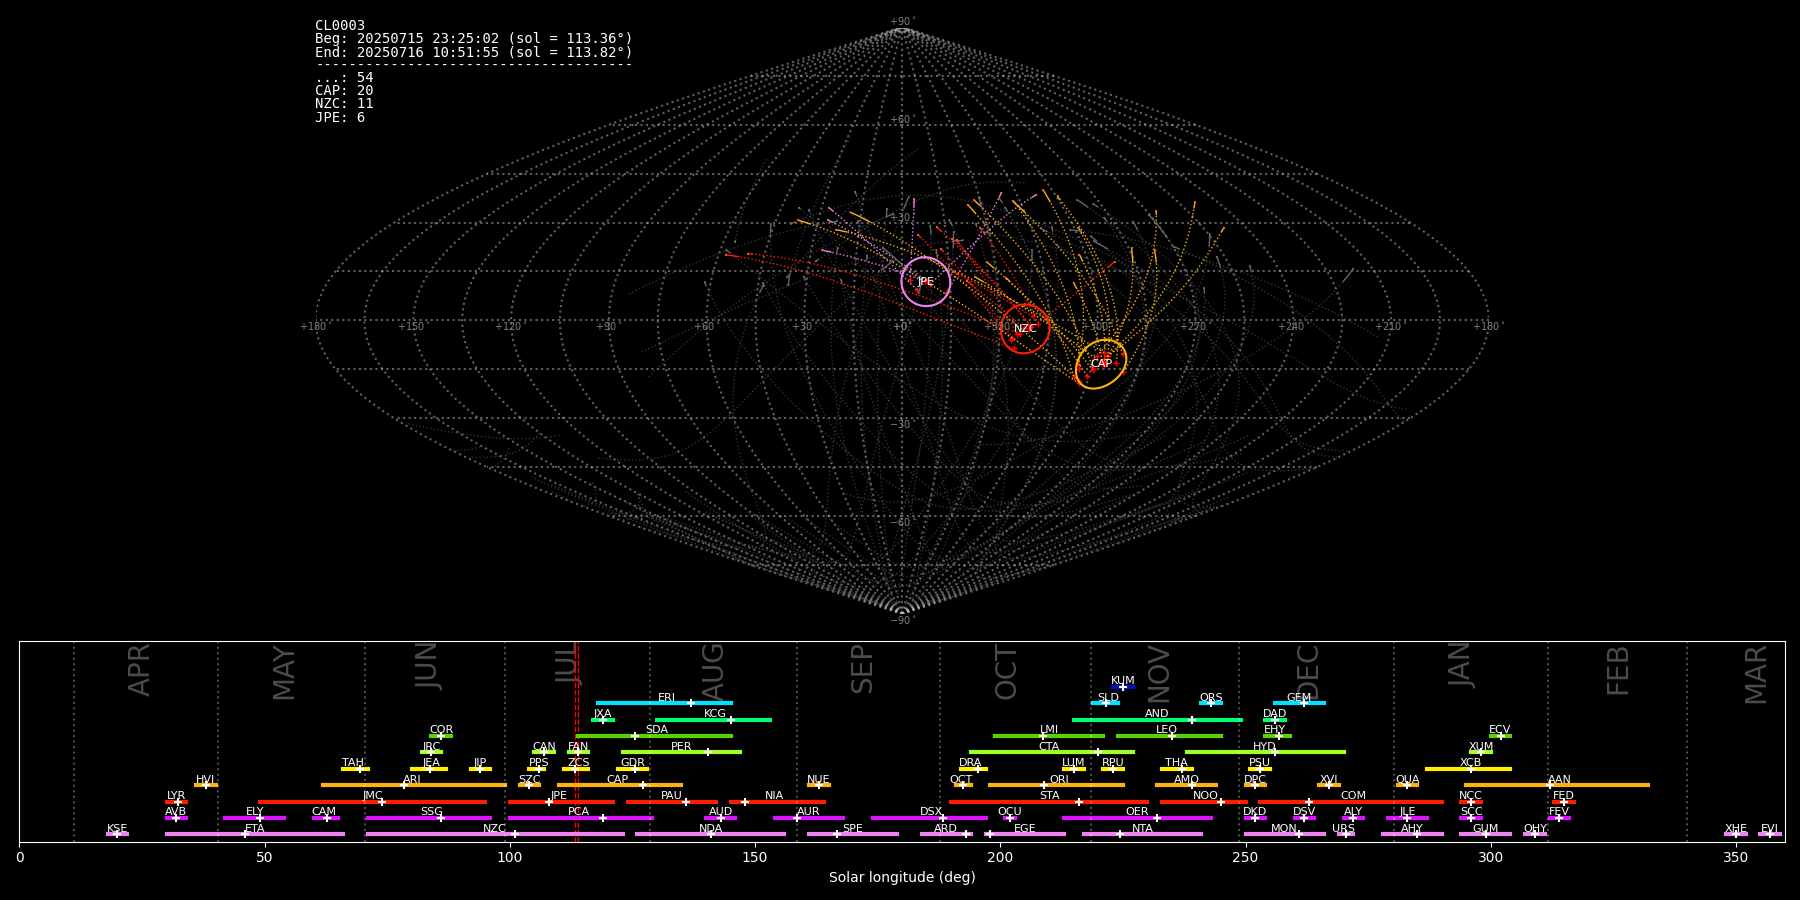The width and height of the screenshot is (1800, 900).
Task: Click the DSX shower bar
Action: pos(930,818)
